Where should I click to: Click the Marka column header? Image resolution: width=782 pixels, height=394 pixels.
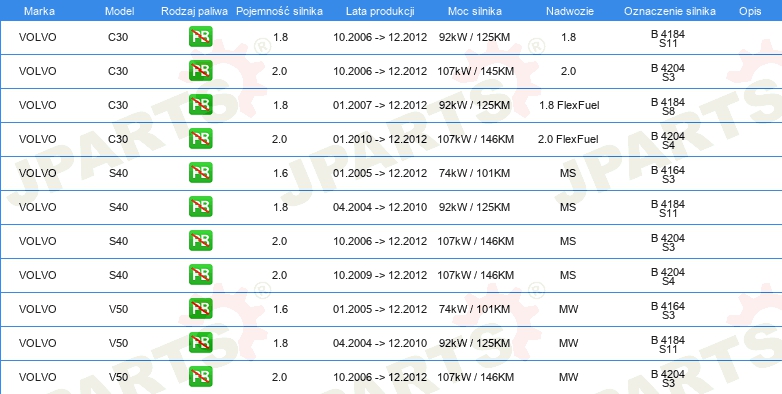pos(39,11)
